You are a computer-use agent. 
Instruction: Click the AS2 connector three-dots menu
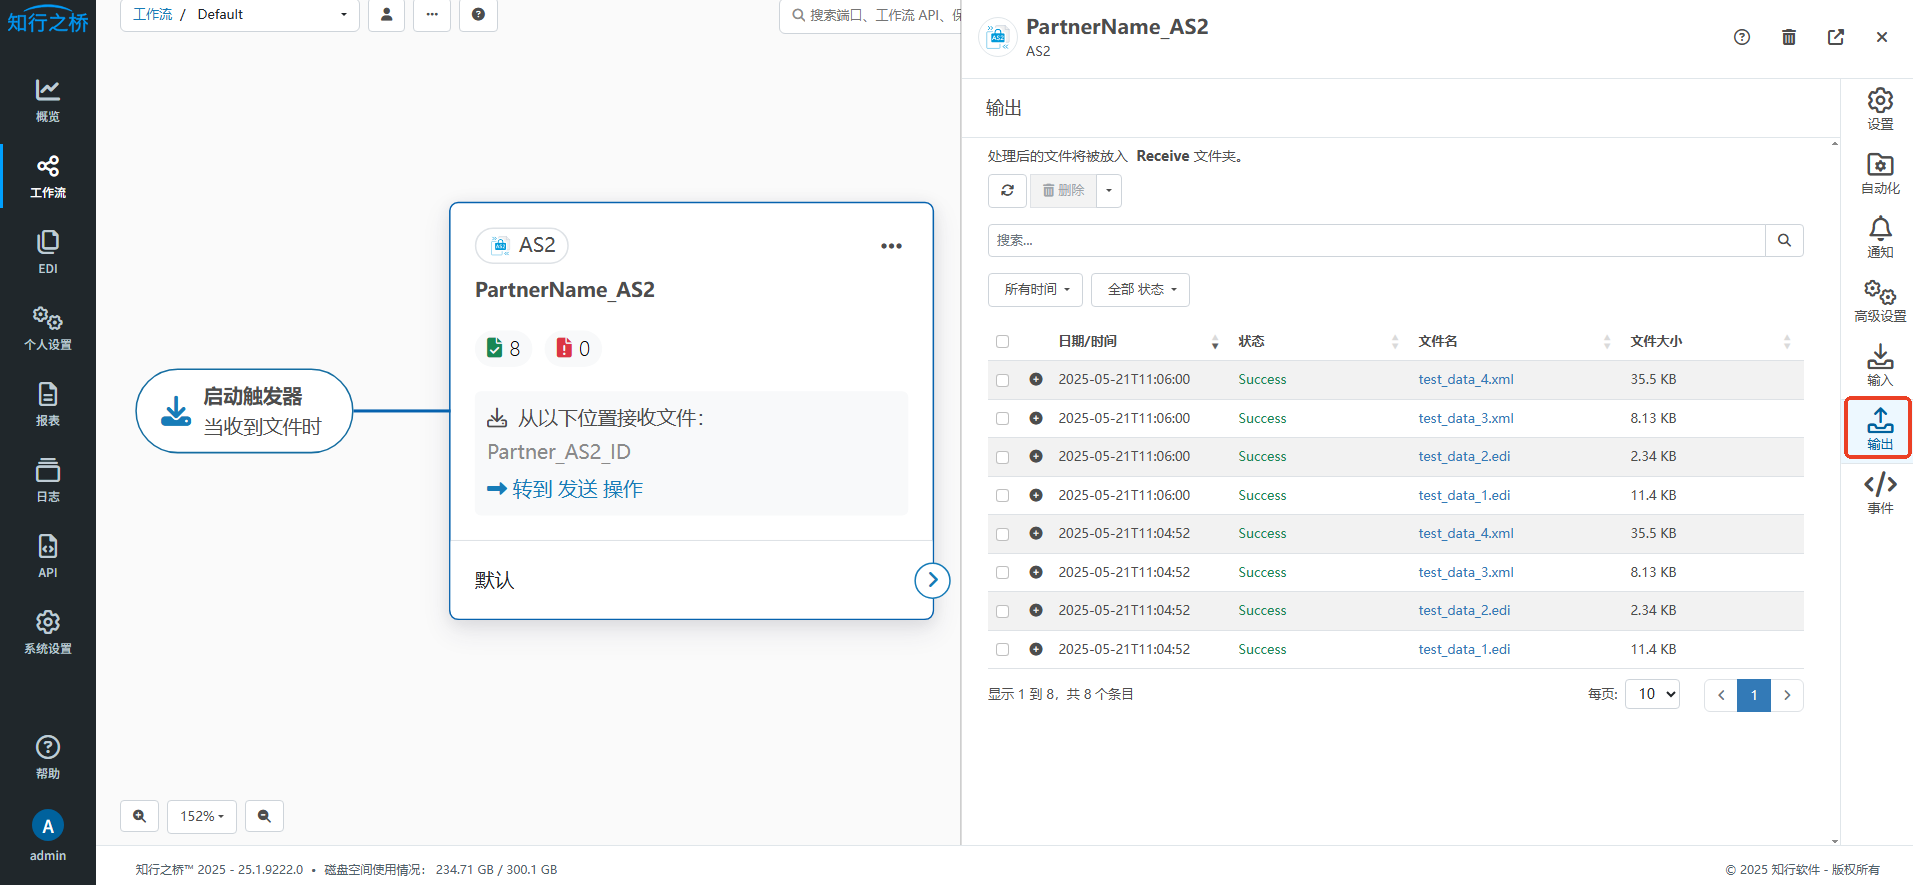890,246
